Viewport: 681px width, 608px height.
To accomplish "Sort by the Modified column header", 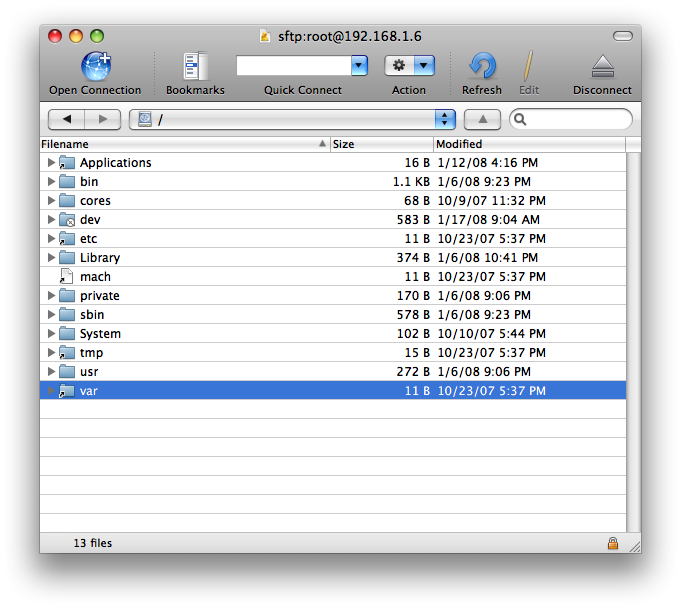I will coord(529,144).
